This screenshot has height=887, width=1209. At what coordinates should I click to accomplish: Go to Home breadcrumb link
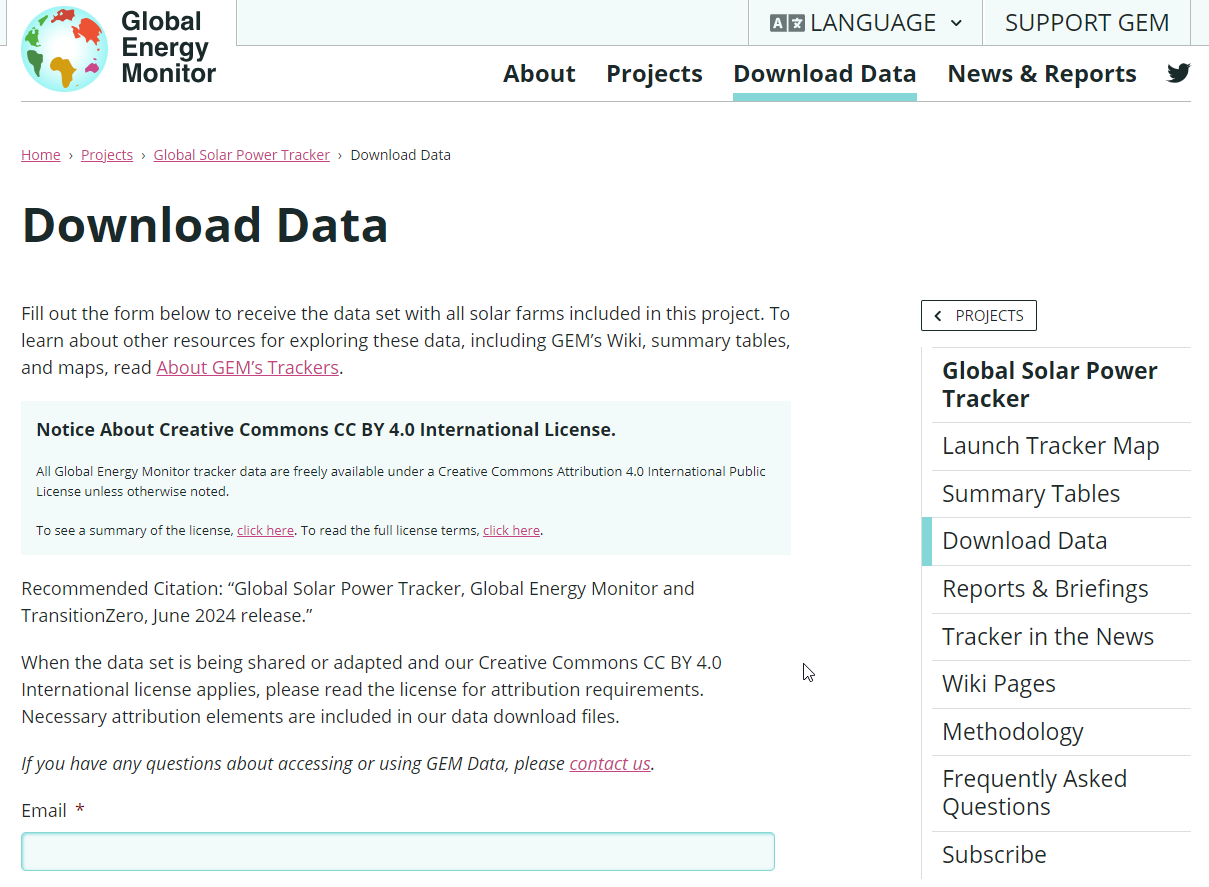tap(41, 155)
